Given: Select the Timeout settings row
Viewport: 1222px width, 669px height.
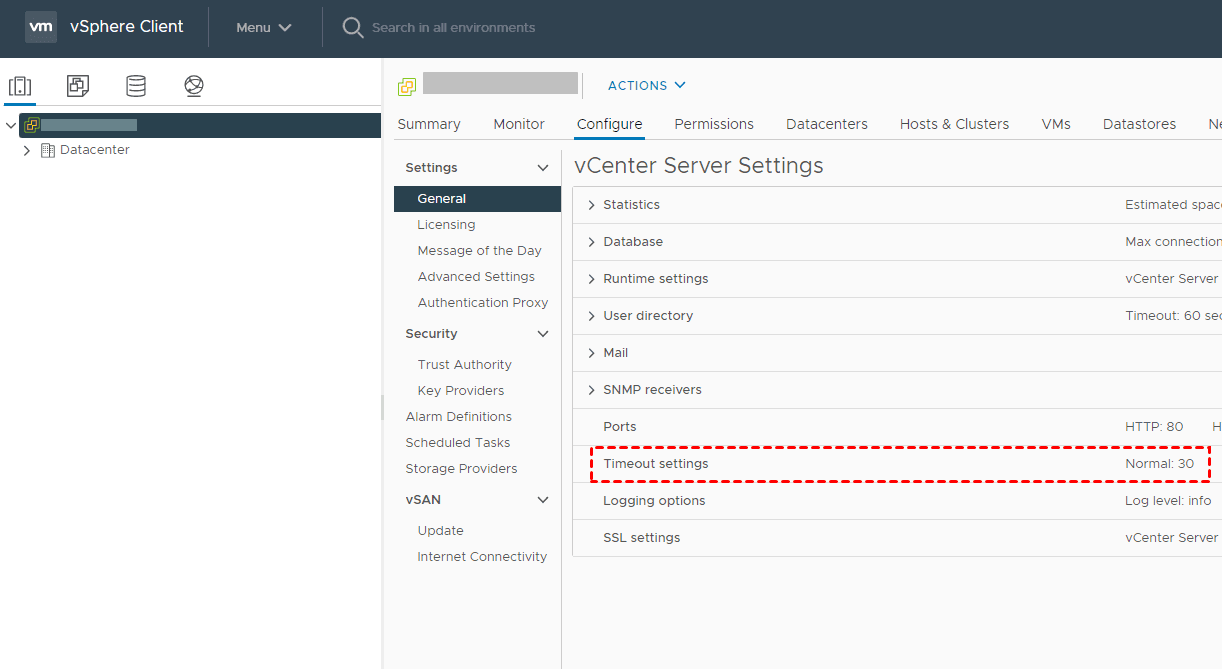Looking at the screenshot, I should 655,464.
